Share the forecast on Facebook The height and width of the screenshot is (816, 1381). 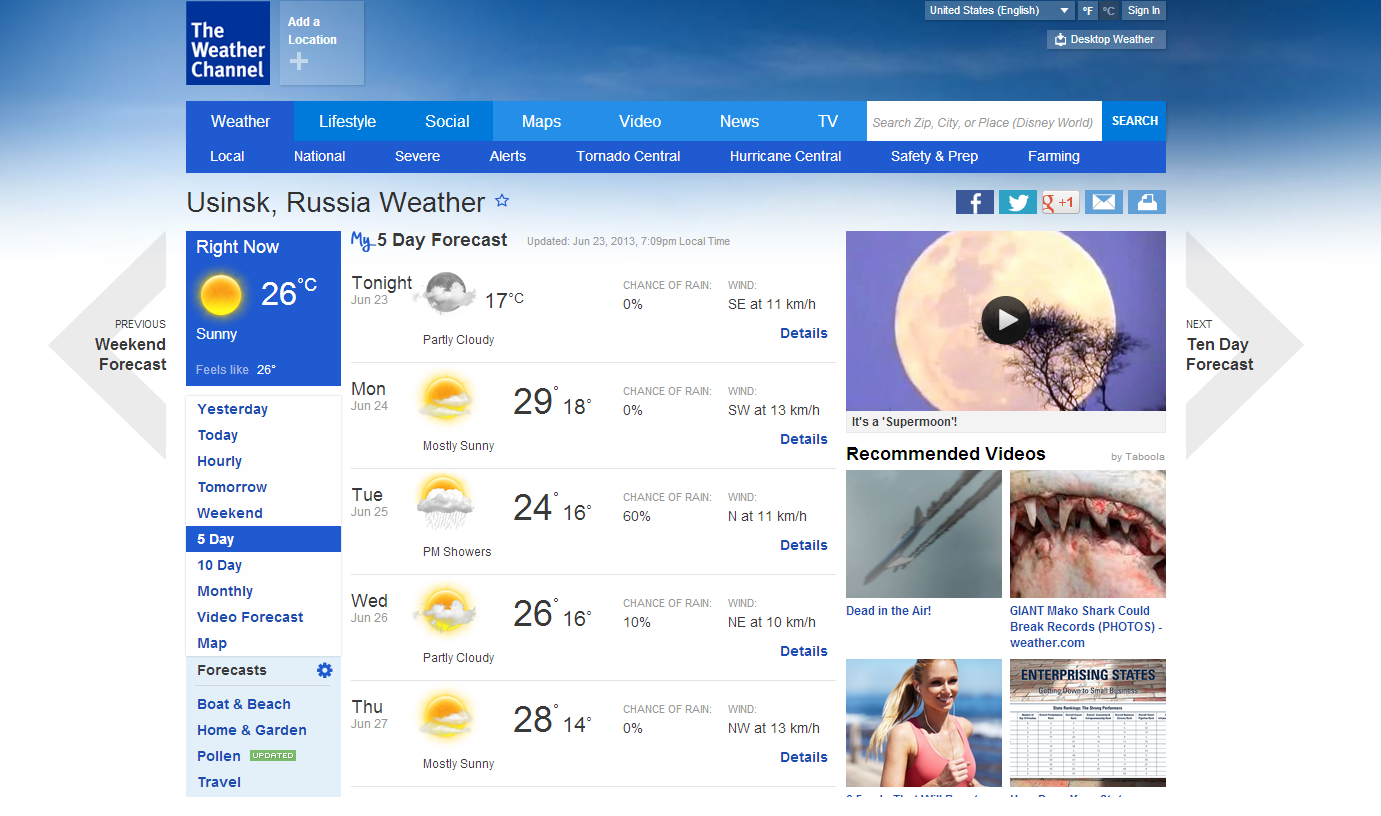[974, 202]
